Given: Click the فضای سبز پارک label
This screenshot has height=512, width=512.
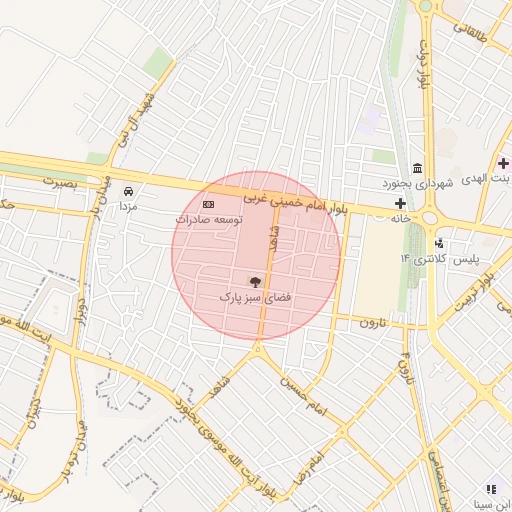Looking at the screenshot, I should (x=255, y=297).
